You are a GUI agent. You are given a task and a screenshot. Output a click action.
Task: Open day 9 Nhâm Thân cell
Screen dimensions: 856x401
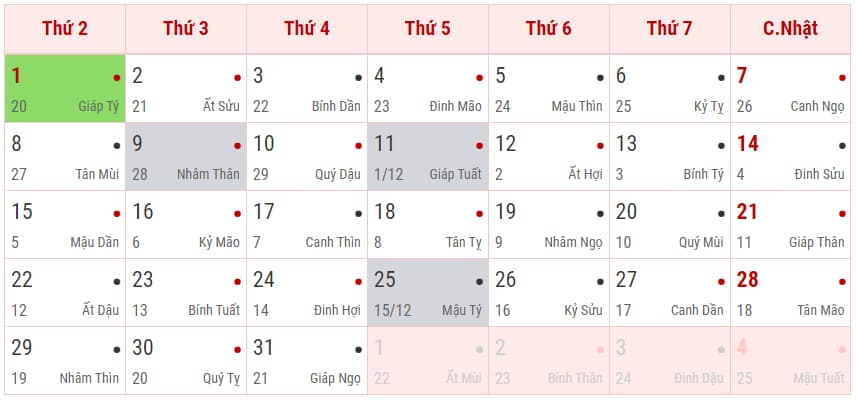[186, 157]
